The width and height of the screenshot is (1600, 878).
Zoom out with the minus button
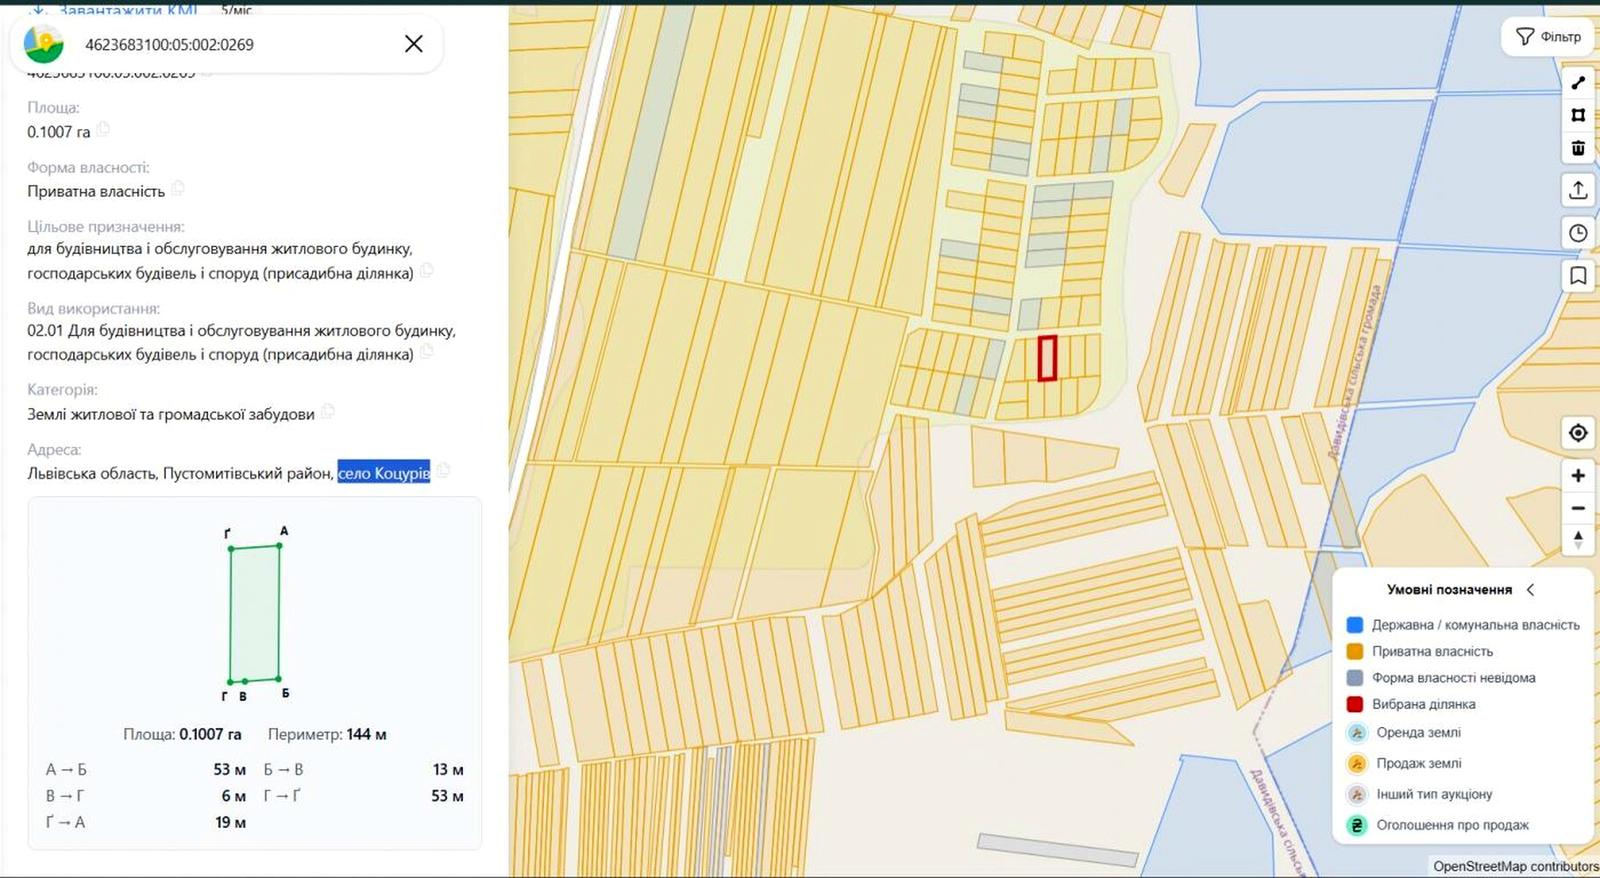tap(1578, 508)
